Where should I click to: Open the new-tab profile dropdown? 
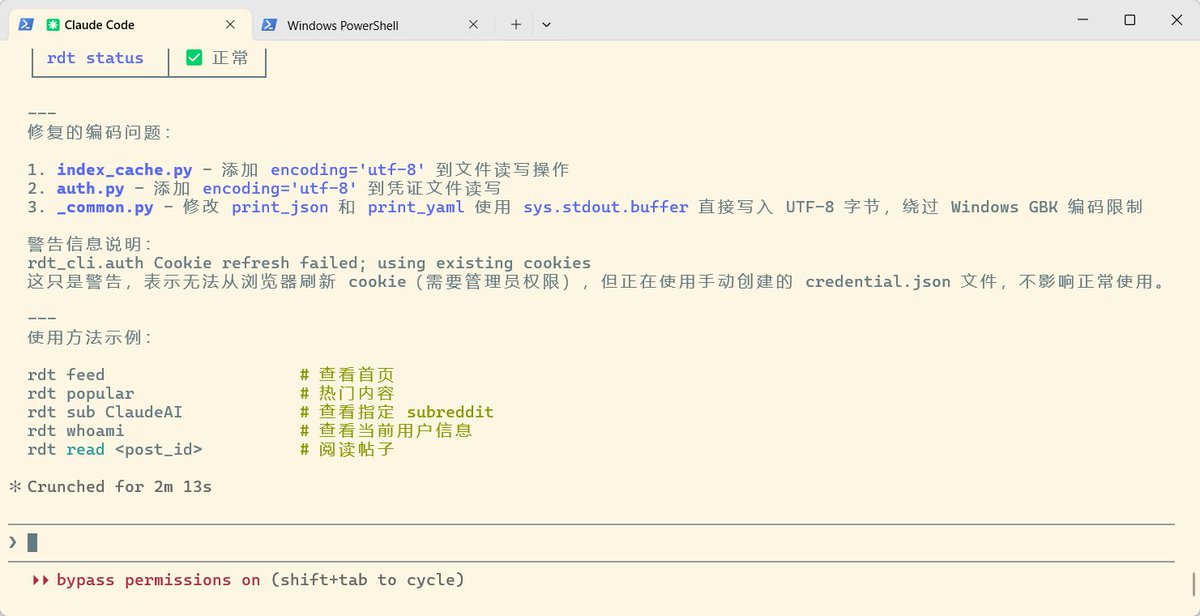(x=546, y=24)
